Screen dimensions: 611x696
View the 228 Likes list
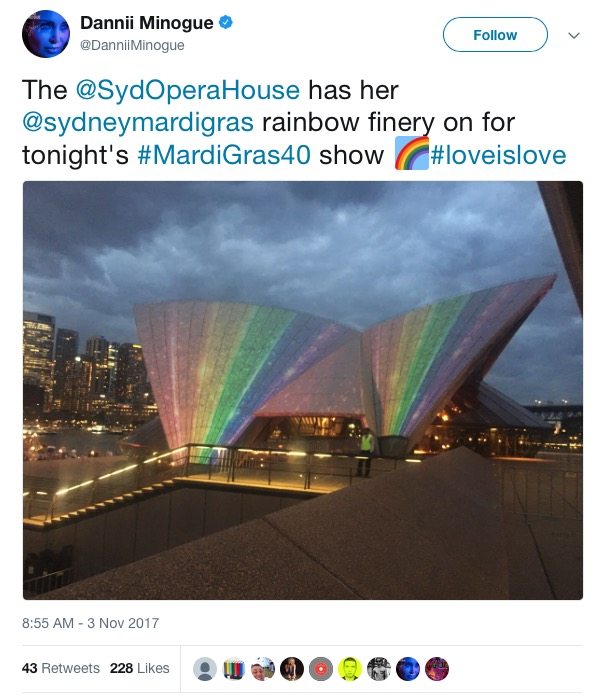tap(140, 668)
